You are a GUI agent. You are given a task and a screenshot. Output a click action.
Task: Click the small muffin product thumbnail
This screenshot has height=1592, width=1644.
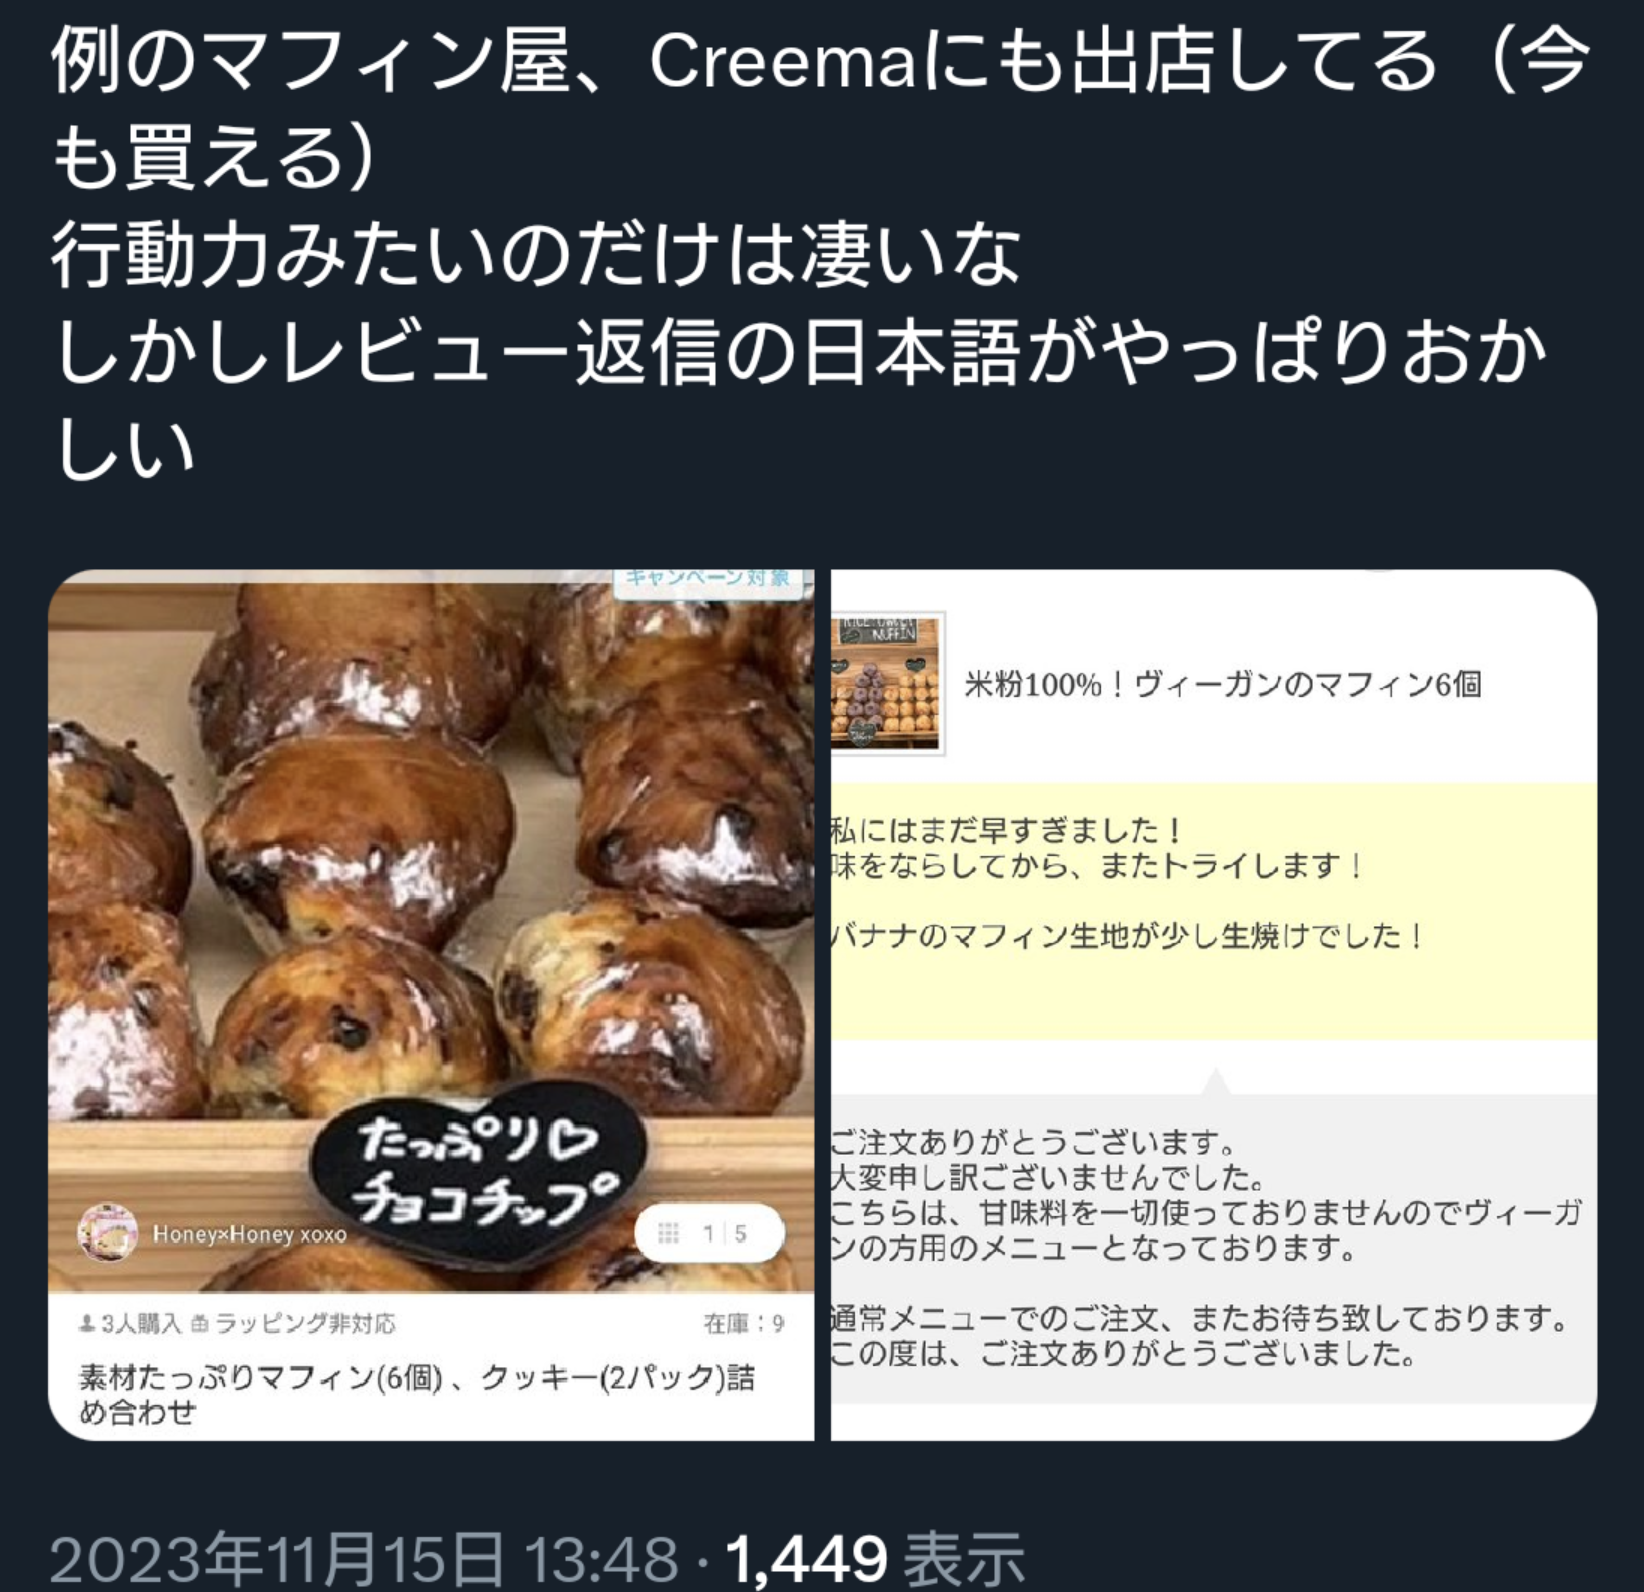pos(887,684)
